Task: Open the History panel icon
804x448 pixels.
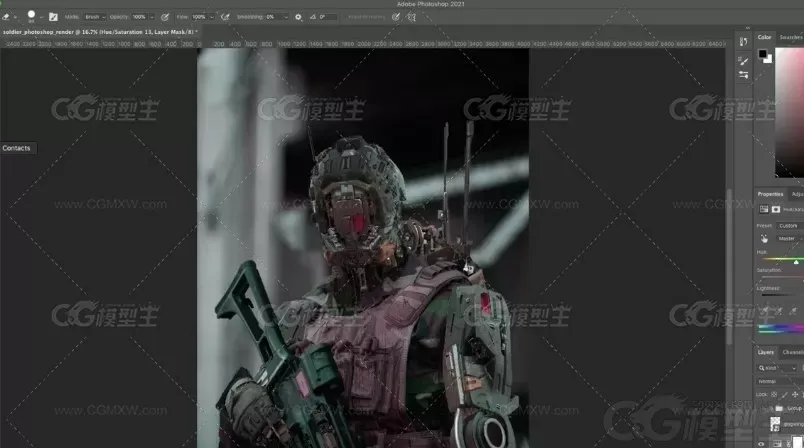Action: (x=743, y=42)
